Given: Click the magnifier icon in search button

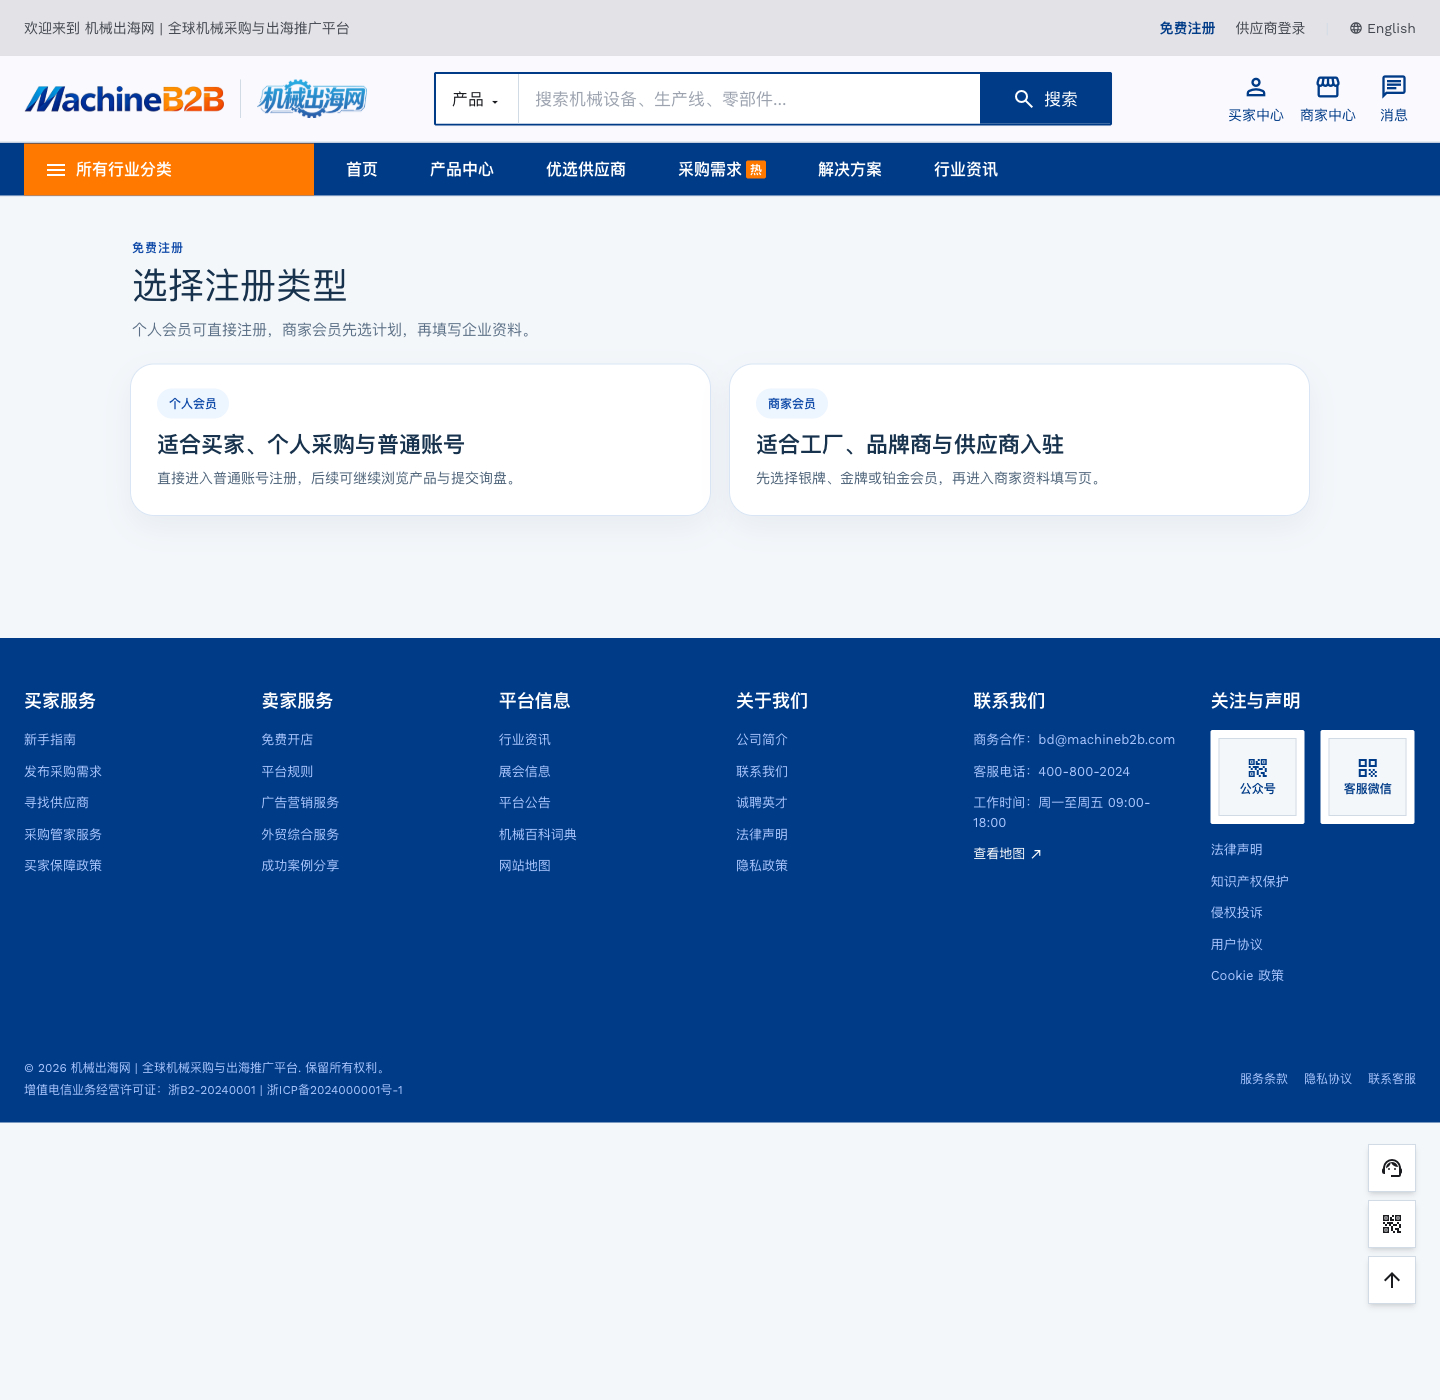Looking at the screenshot, I should [x=1024, y=99].
